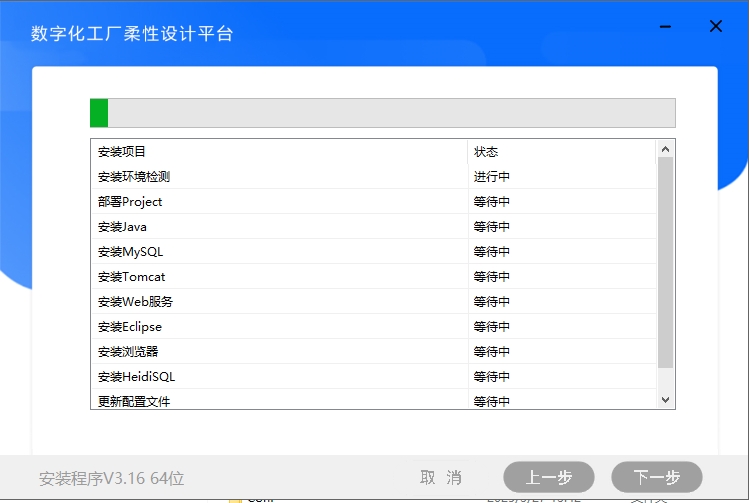Select the 安装HeidiSQL row
This screenshot has width=749, height=503.
374,376
